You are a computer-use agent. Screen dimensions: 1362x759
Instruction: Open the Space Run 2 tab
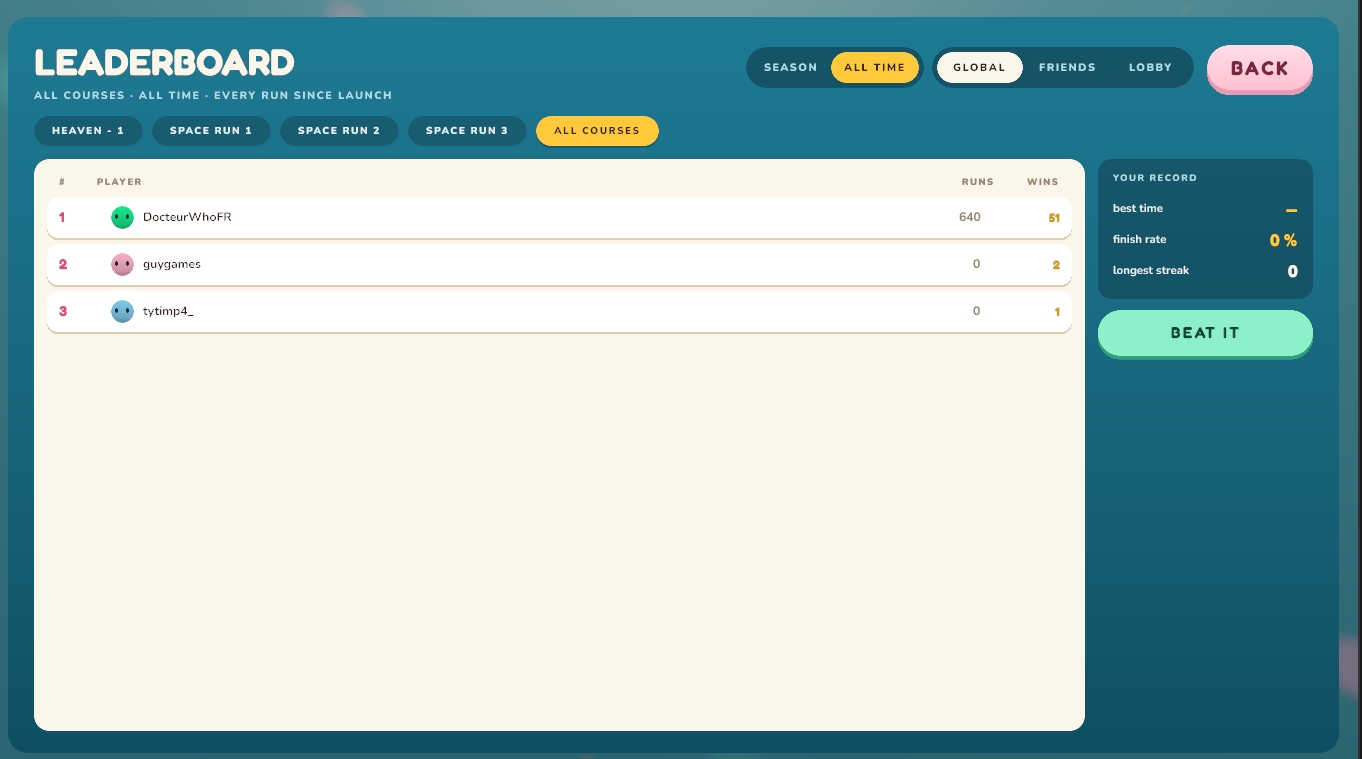click(x=339, y=131)
